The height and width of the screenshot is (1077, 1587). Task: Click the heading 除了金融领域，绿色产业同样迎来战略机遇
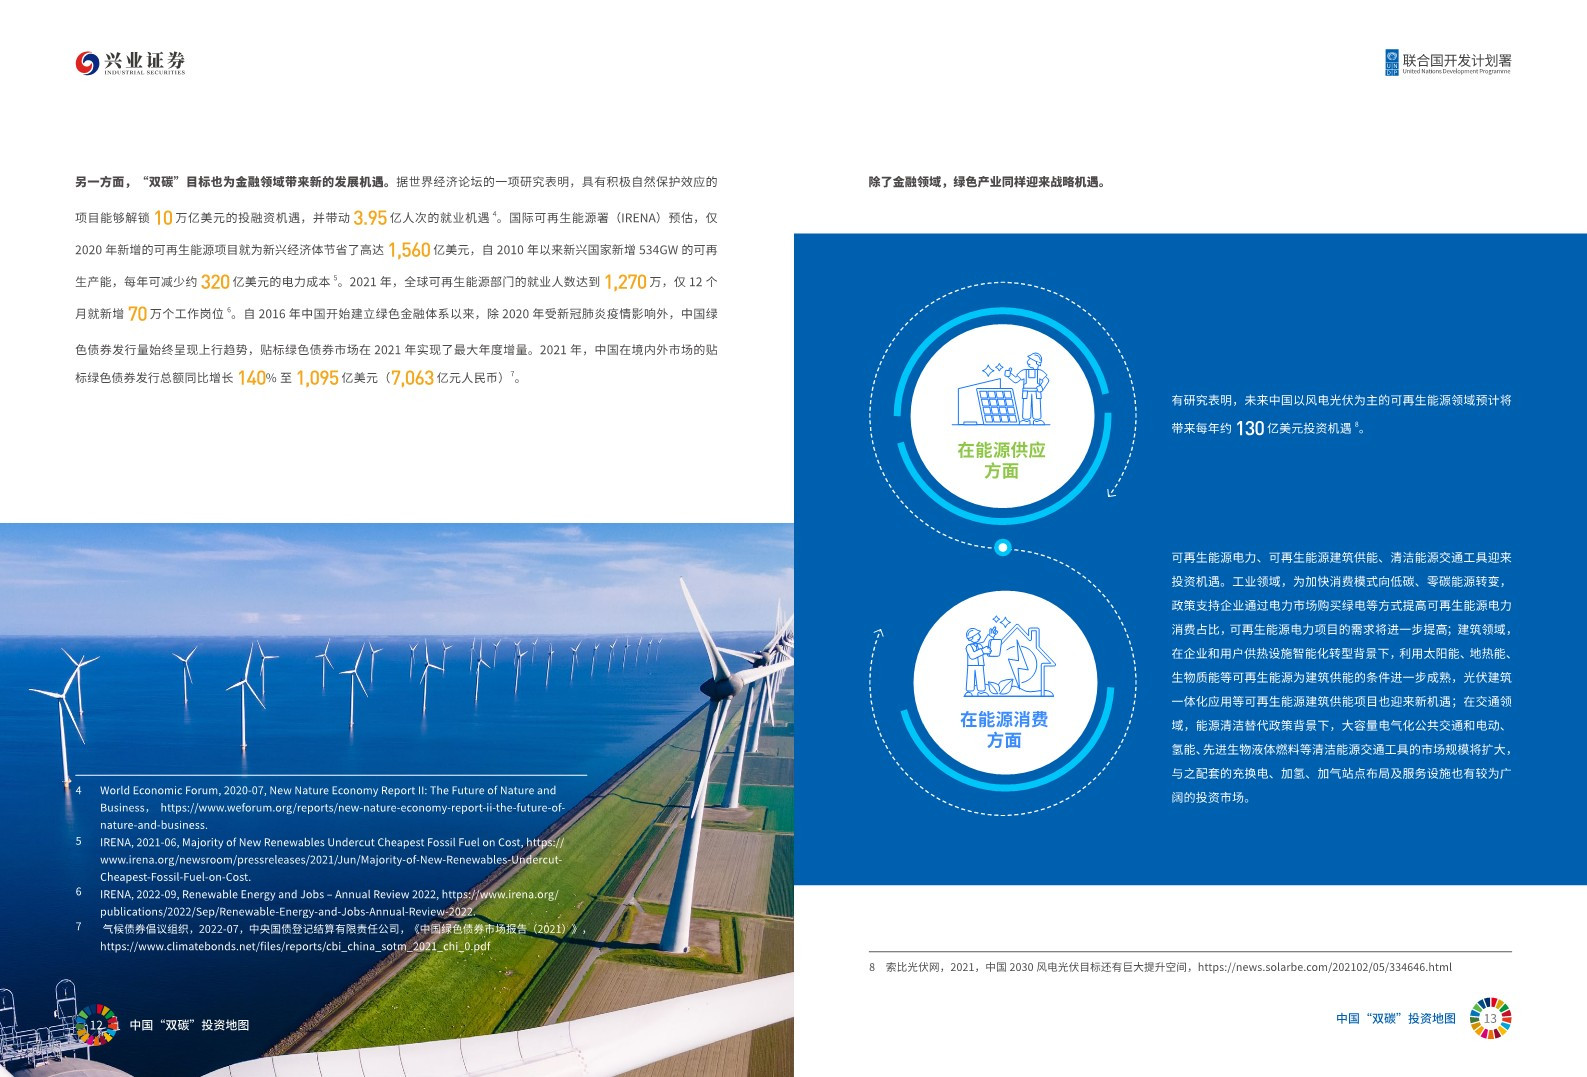point(986,182)
